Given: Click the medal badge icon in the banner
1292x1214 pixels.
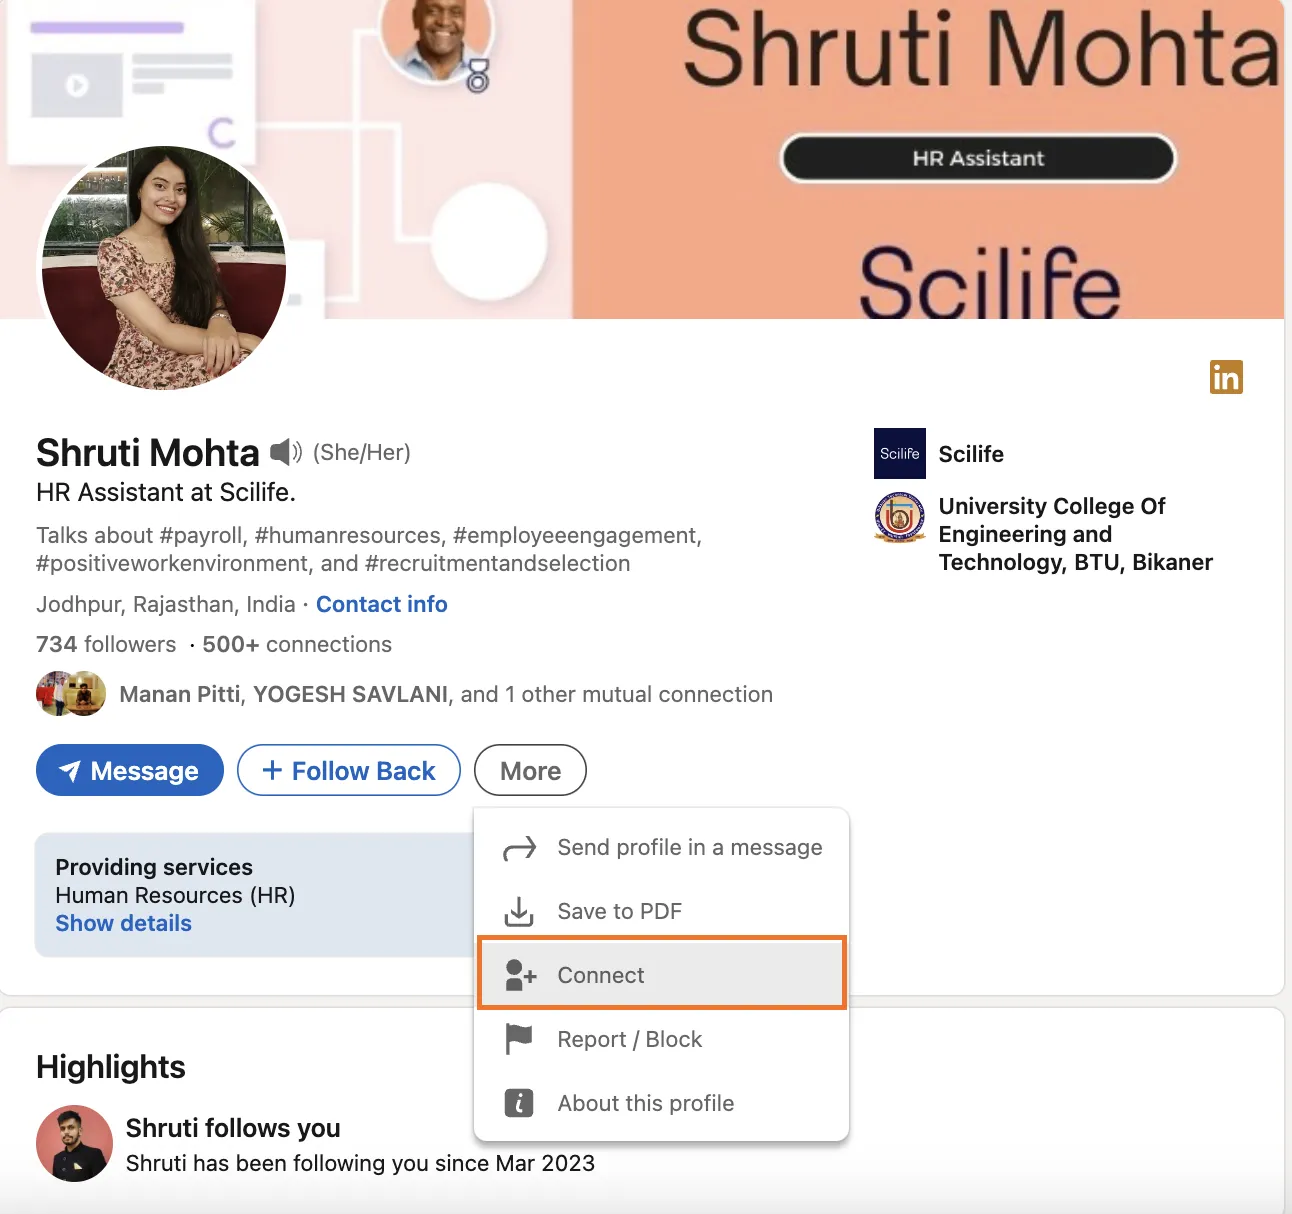Looking at the screenshot, I should pyautogui.click(x=478, y=76).
